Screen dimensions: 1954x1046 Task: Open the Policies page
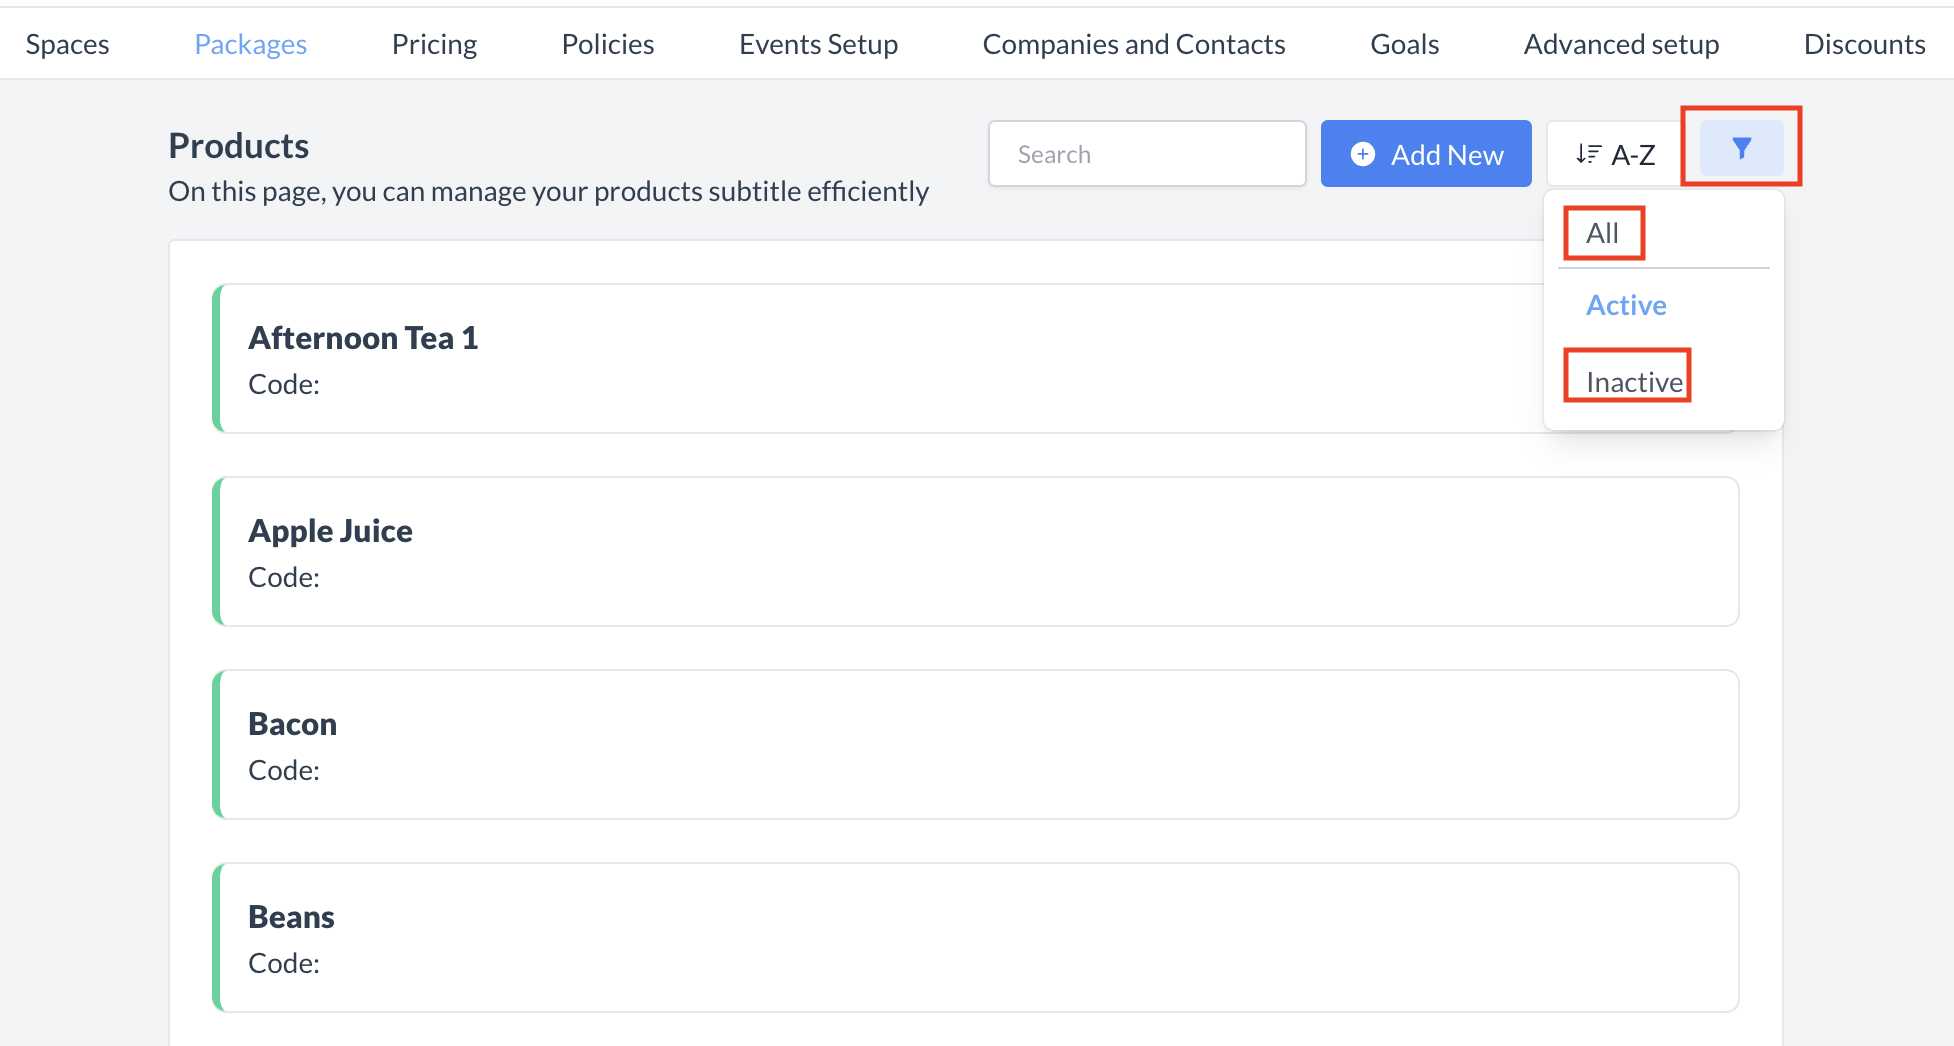click(x=607, y=43)
